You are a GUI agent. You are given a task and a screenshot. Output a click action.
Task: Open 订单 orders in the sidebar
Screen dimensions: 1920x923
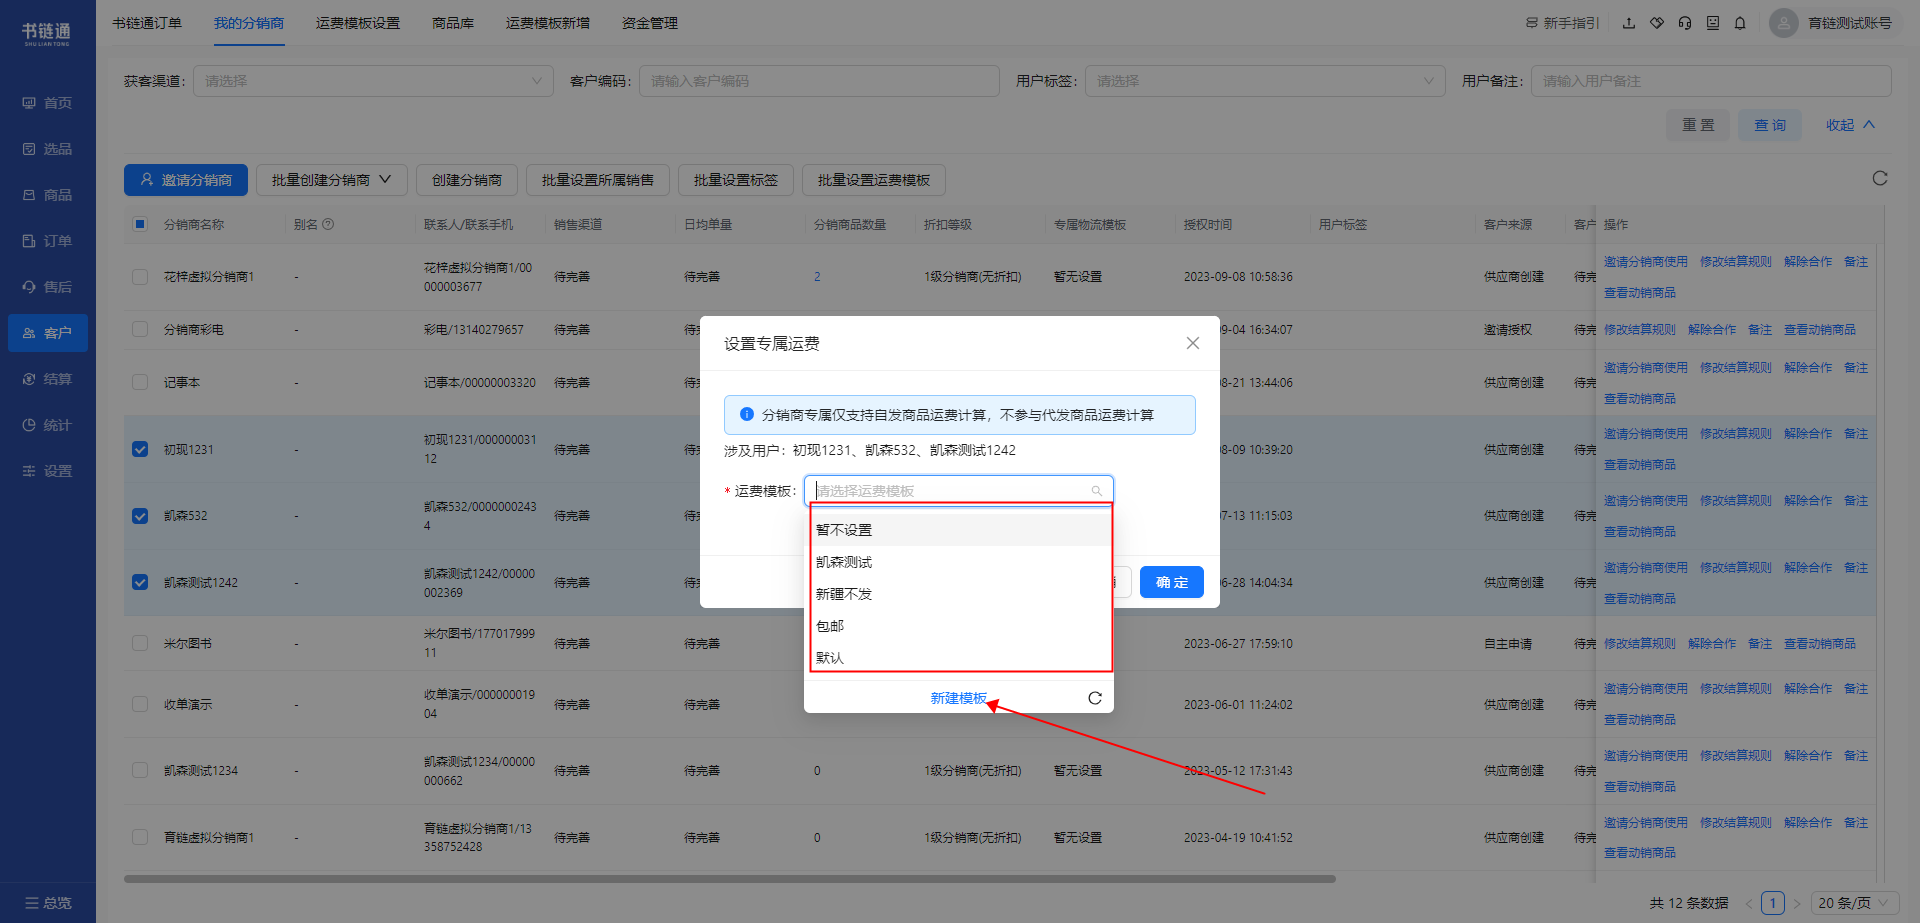(47, 241)
